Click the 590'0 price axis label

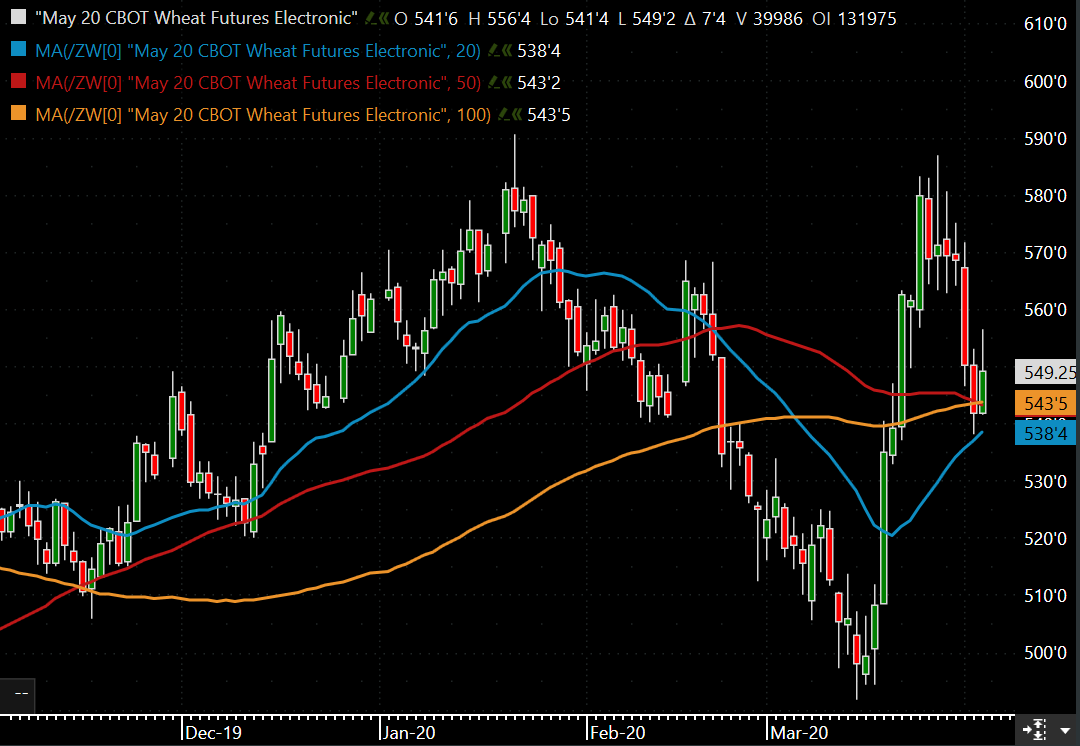pyautogui.click(x=1046, y=138)
